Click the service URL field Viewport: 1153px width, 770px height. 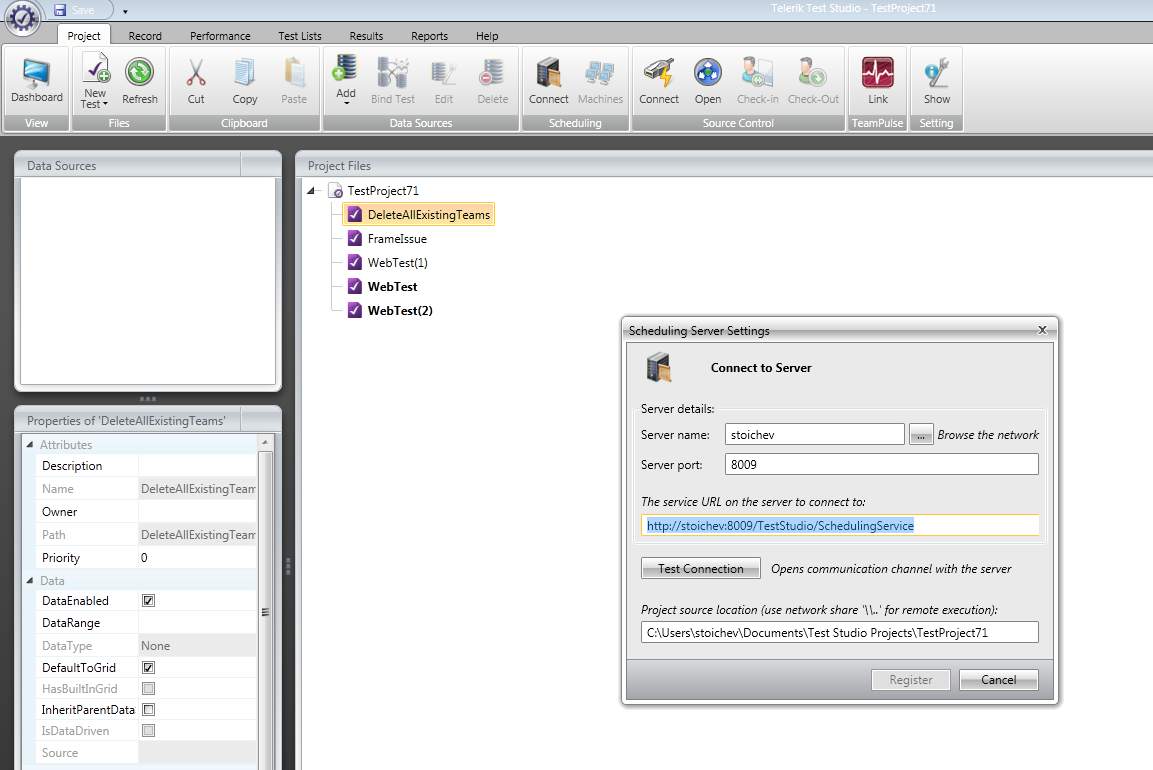(840, 525)
